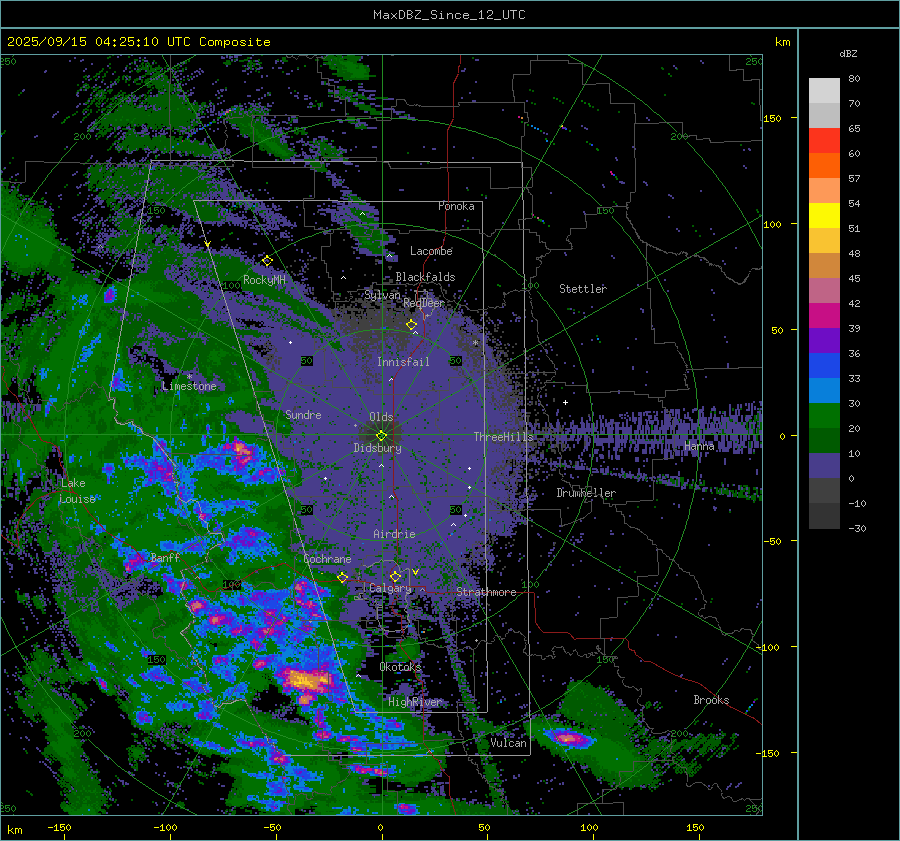This screenshot has height=841, width=900.
Task: Click the yellow arrow marker northwest of RockyMH
Action: [x=208, y=244]
